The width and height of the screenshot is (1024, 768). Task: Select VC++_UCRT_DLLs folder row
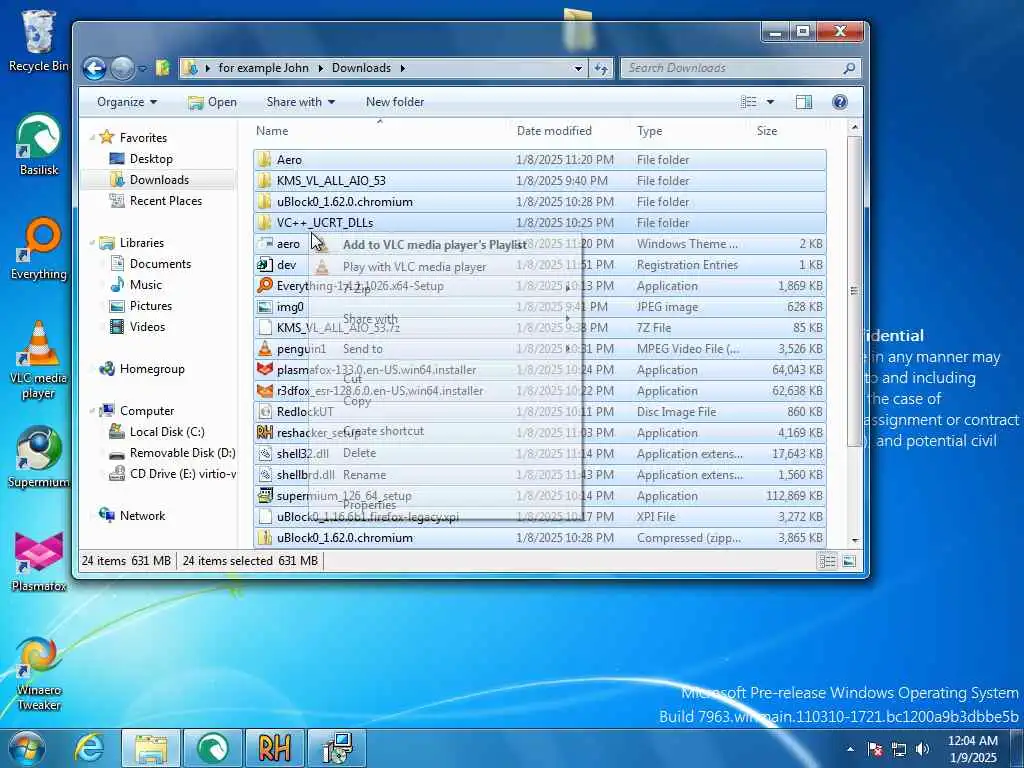(x=539, y=223)
